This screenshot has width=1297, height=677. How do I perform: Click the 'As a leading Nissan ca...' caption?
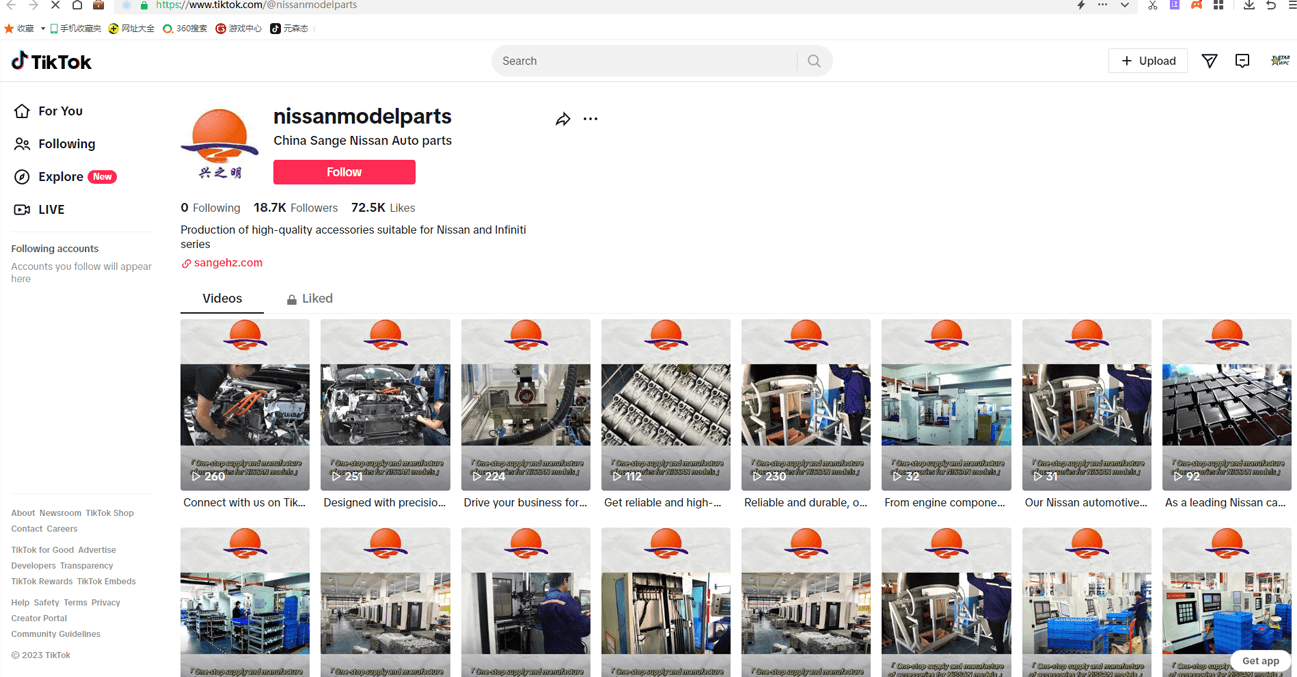[x=1225, y=503]
